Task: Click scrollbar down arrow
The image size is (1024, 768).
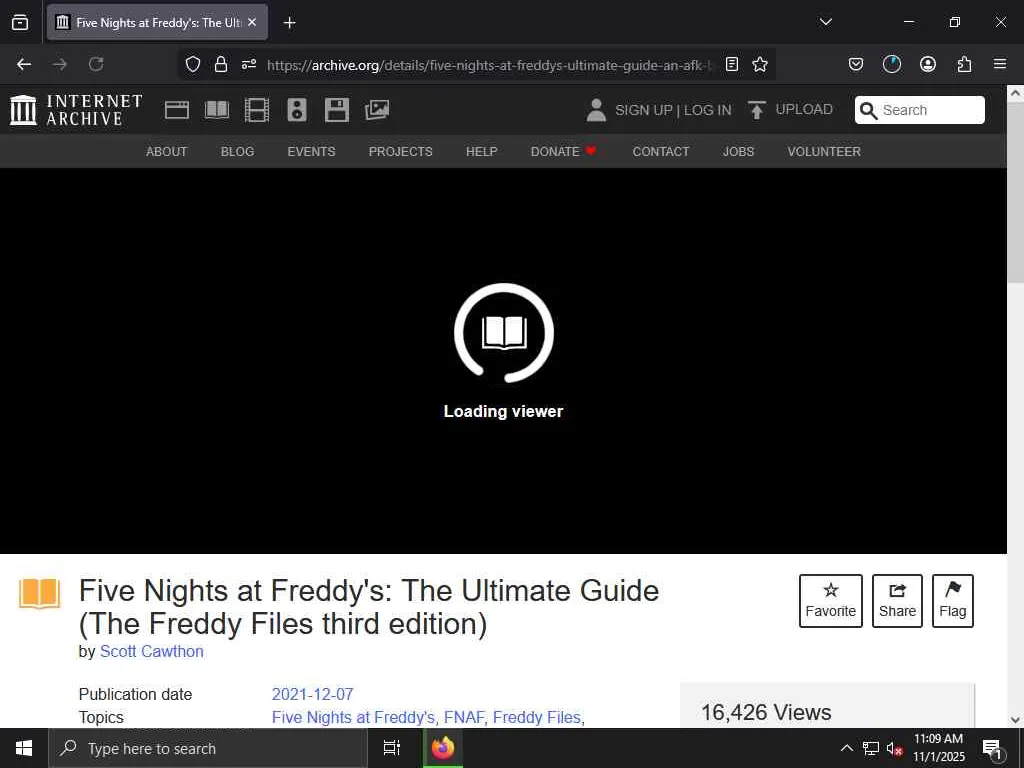Action: tap(1016, 720)
